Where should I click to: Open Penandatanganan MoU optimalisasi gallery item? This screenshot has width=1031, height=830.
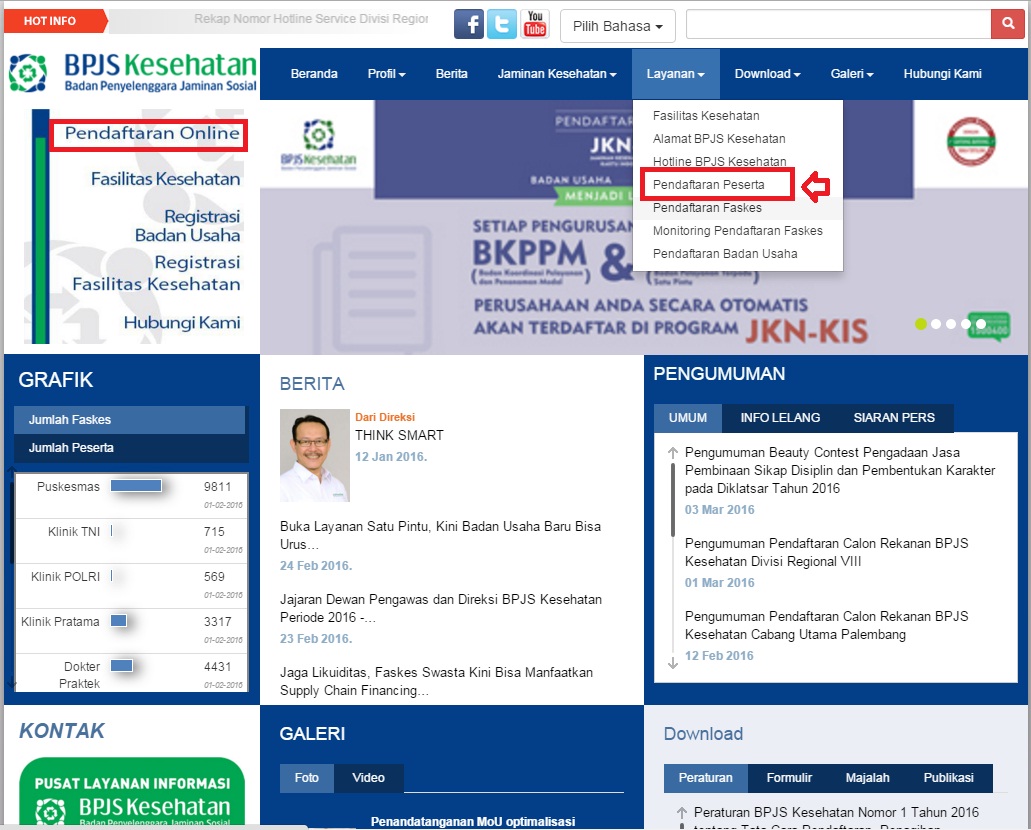[x=473, y=821]
